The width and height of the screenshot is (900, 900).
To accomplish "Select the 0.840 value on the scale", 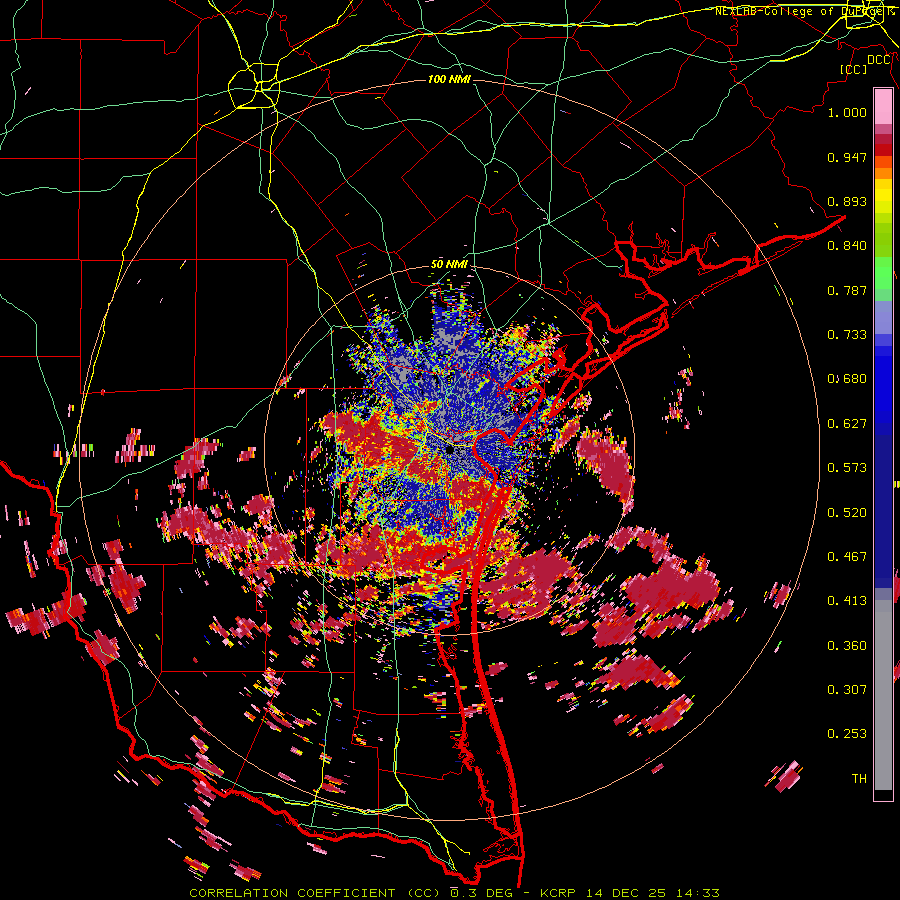I will click(847, 246).
